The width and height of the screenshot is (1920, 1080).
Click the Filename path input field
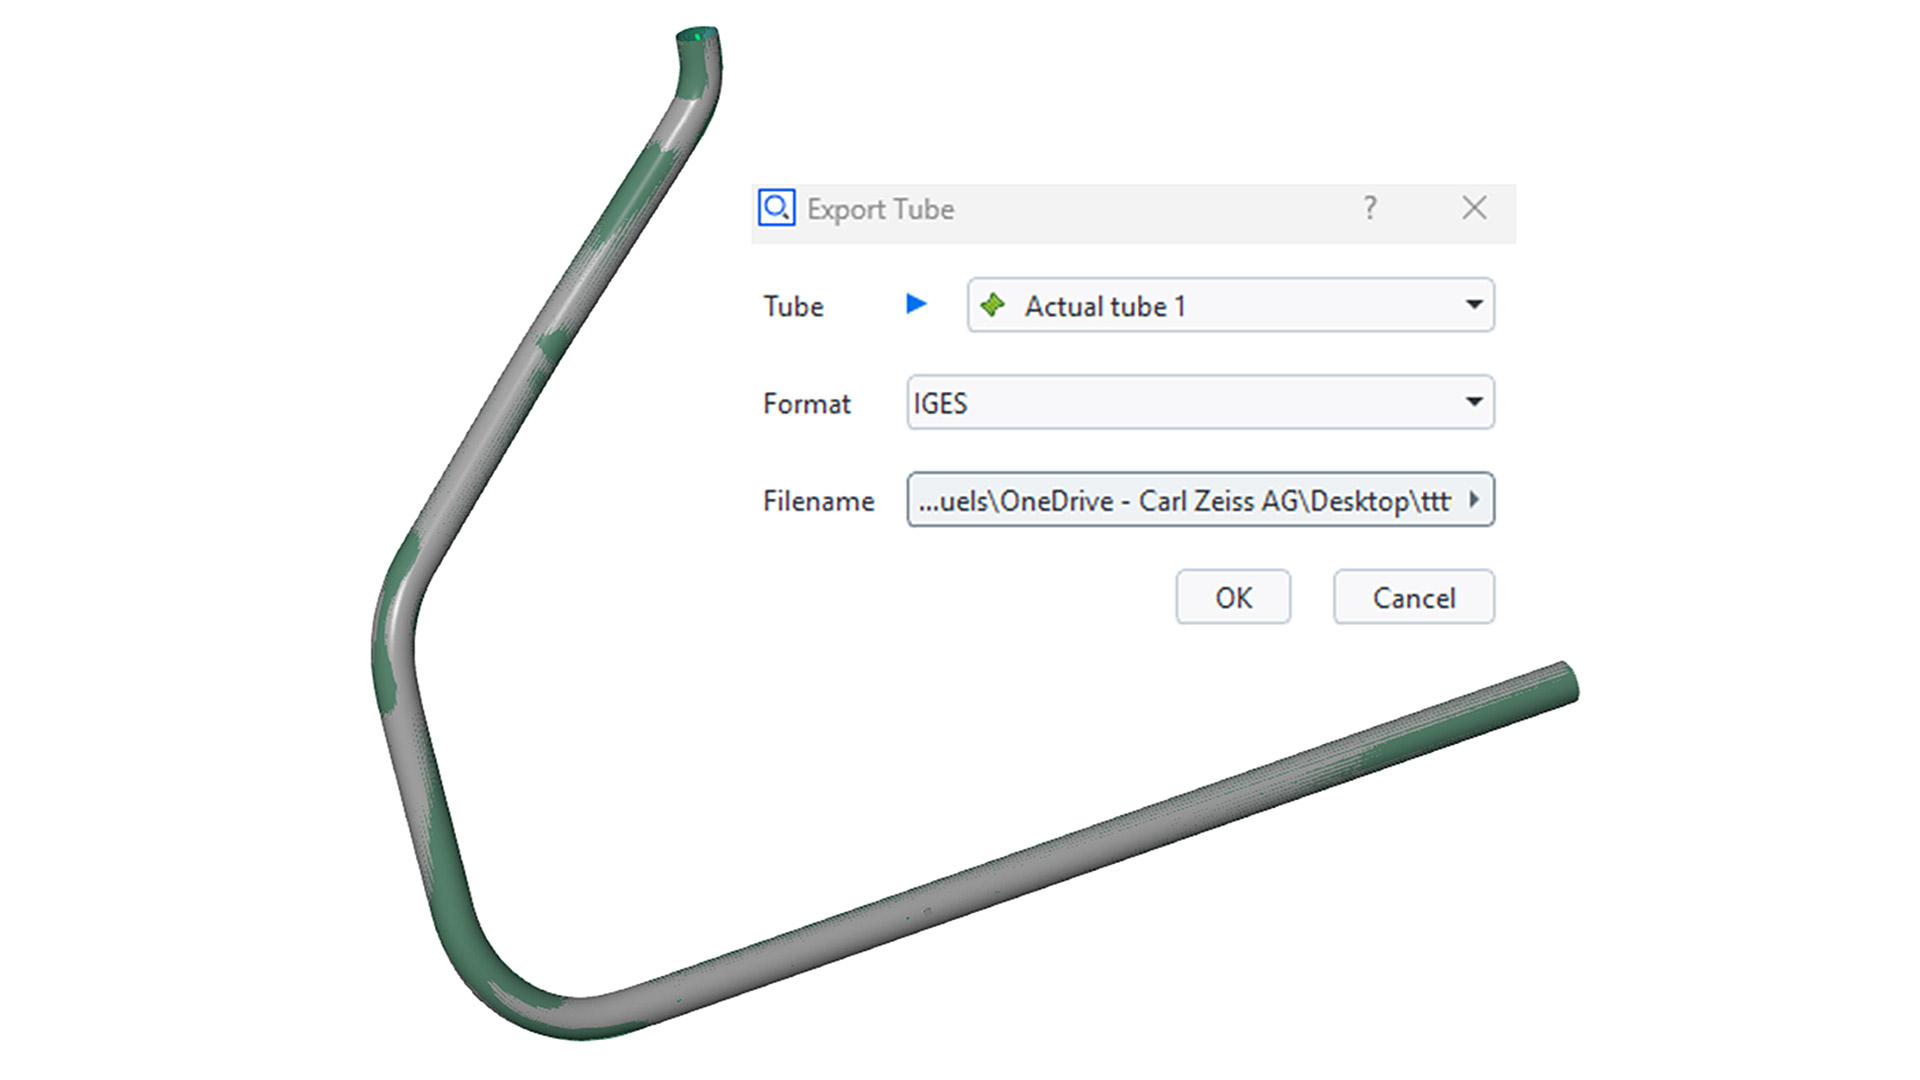[1200, 499]
